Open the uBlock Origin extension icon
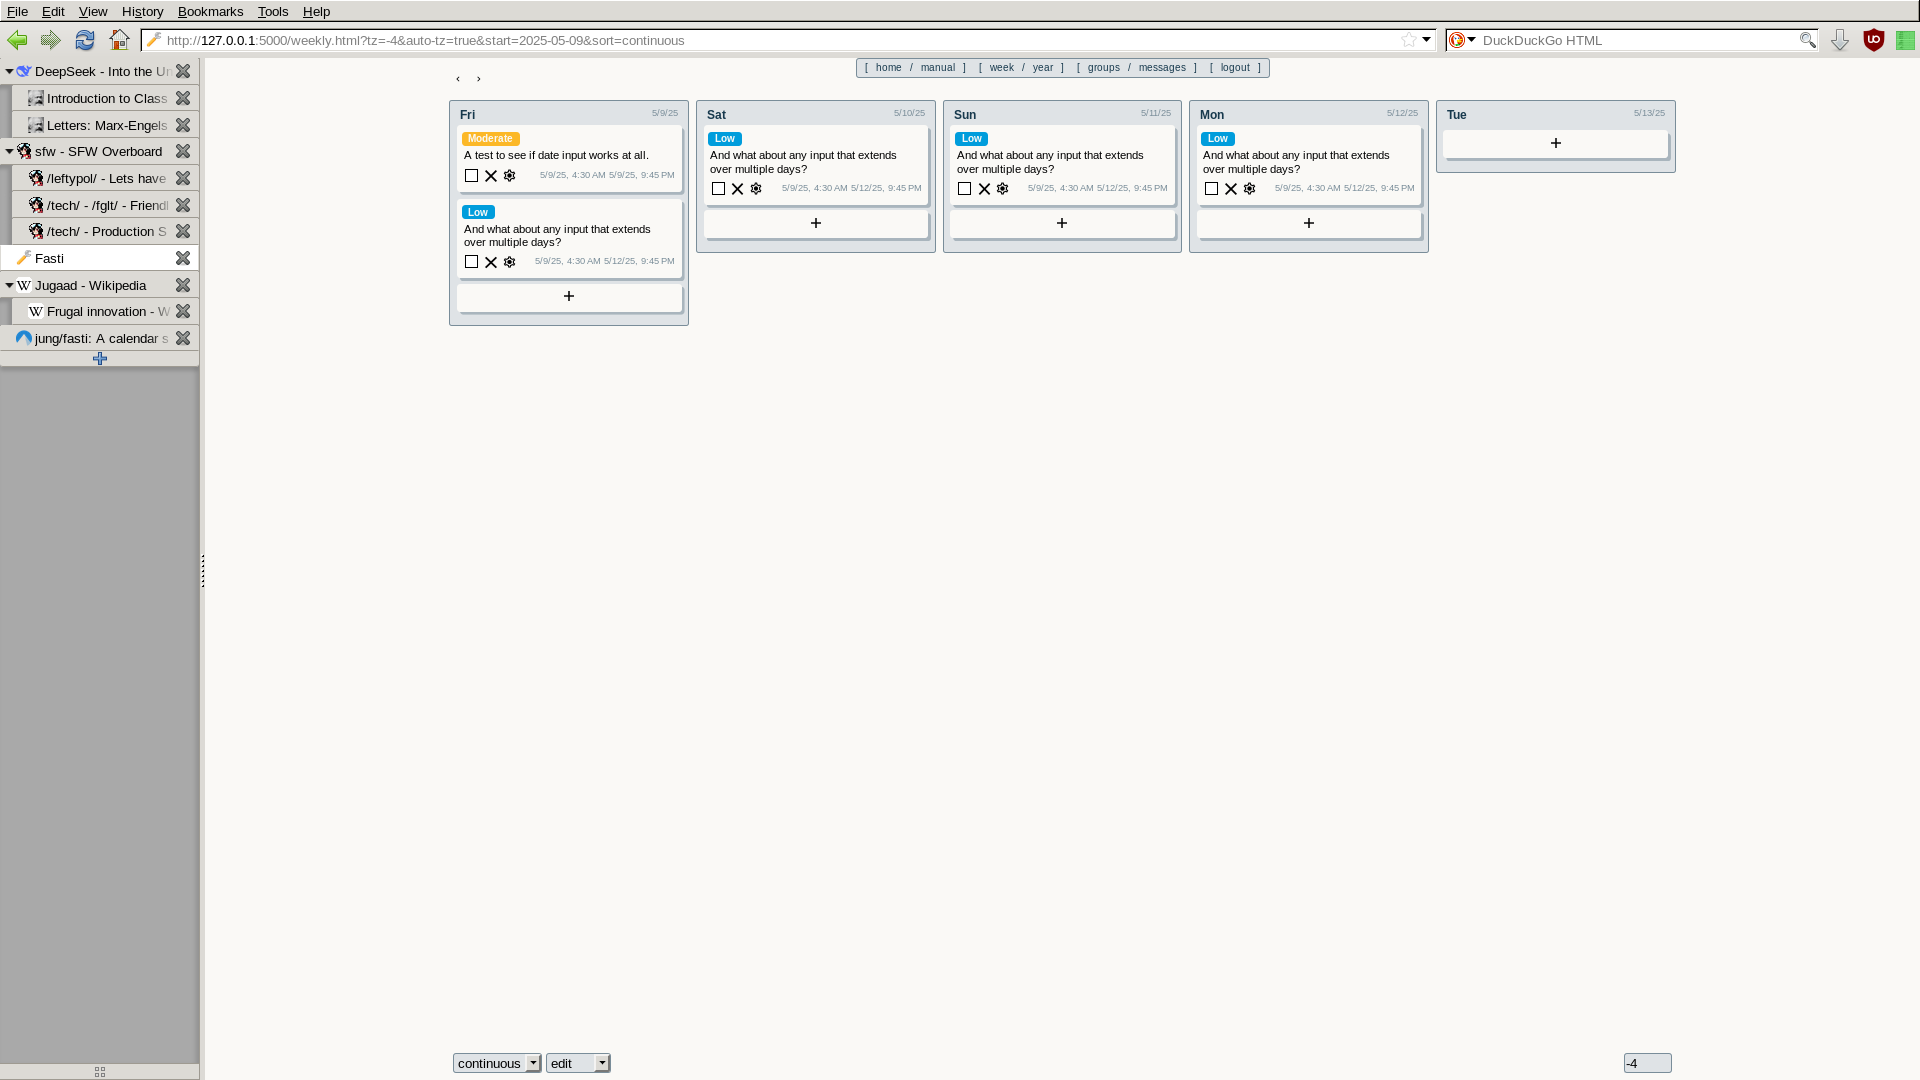This screenshot has height=1080, width=1920. click(1874, 40)
